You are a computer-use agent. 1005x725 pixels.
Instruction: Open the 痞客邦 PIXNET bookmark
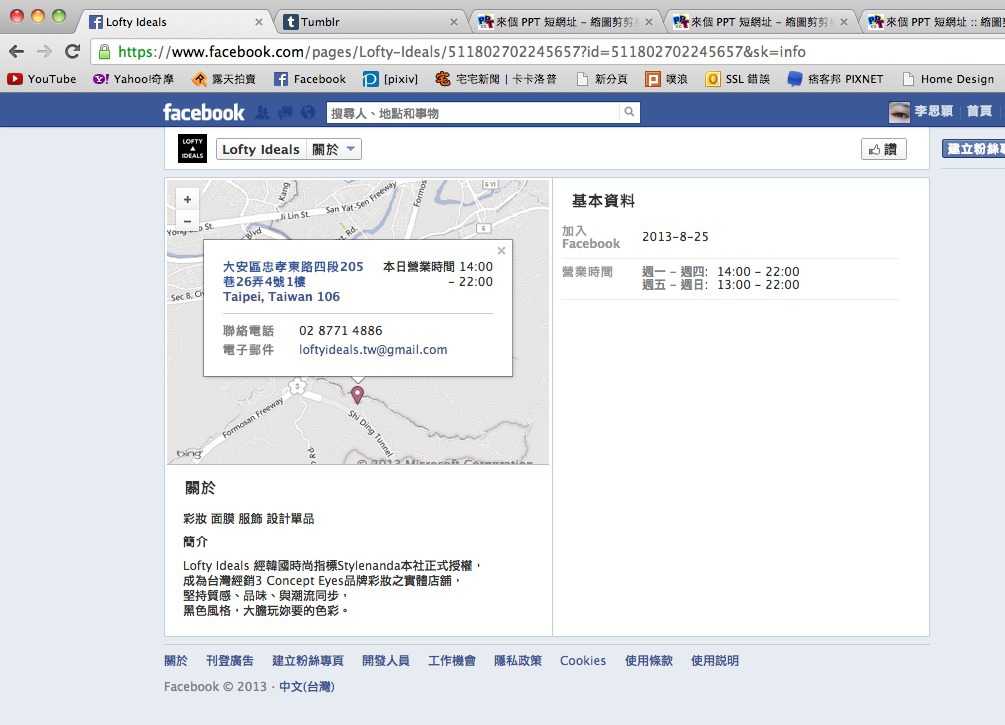pos(835,79)
